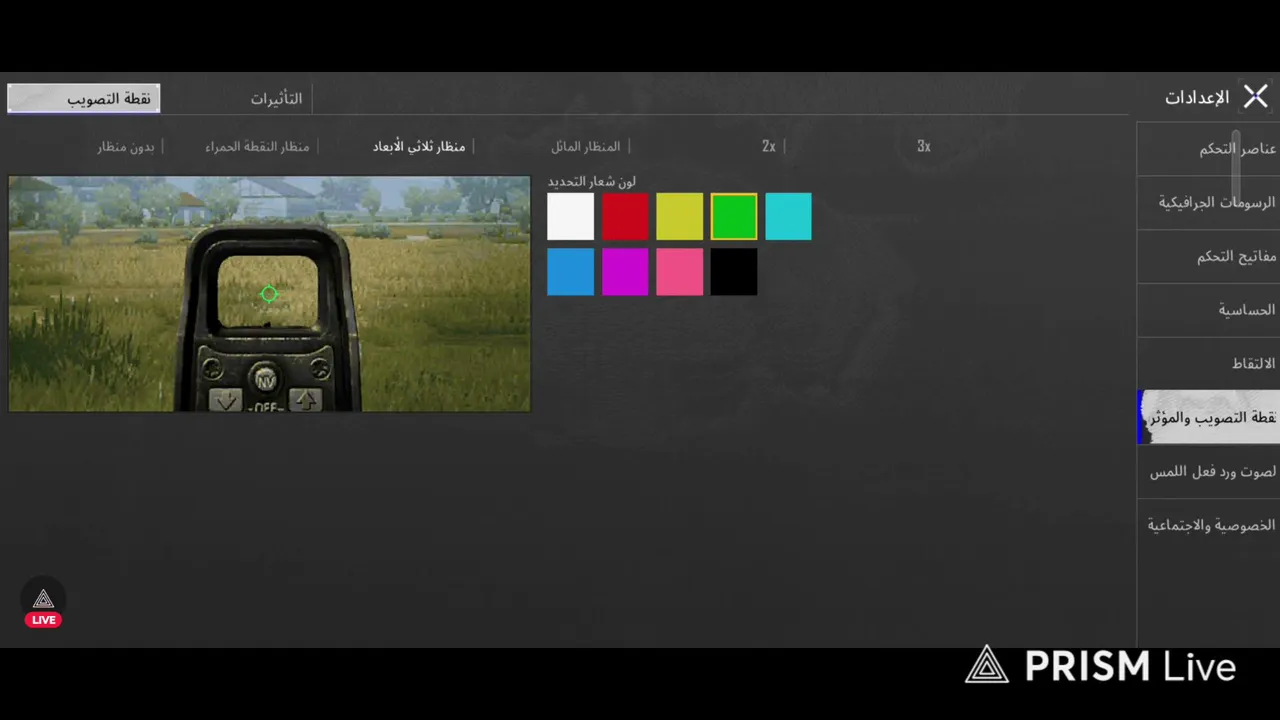The width and height of the screenshot is (1280, 720).
Task: Choose the black reticle color
Action: (x=734, y=272)
